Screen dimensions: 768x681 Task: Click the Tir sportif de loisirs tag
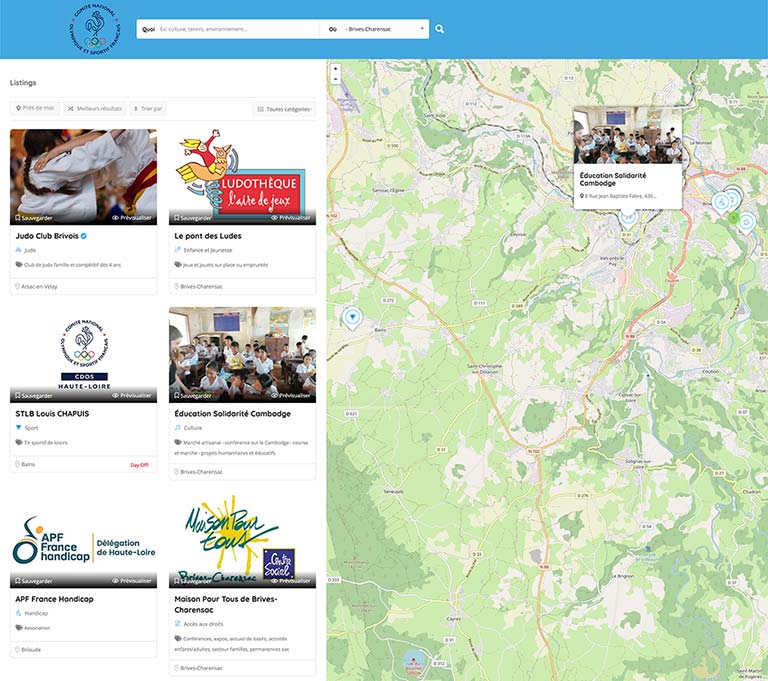coord(46,442)
